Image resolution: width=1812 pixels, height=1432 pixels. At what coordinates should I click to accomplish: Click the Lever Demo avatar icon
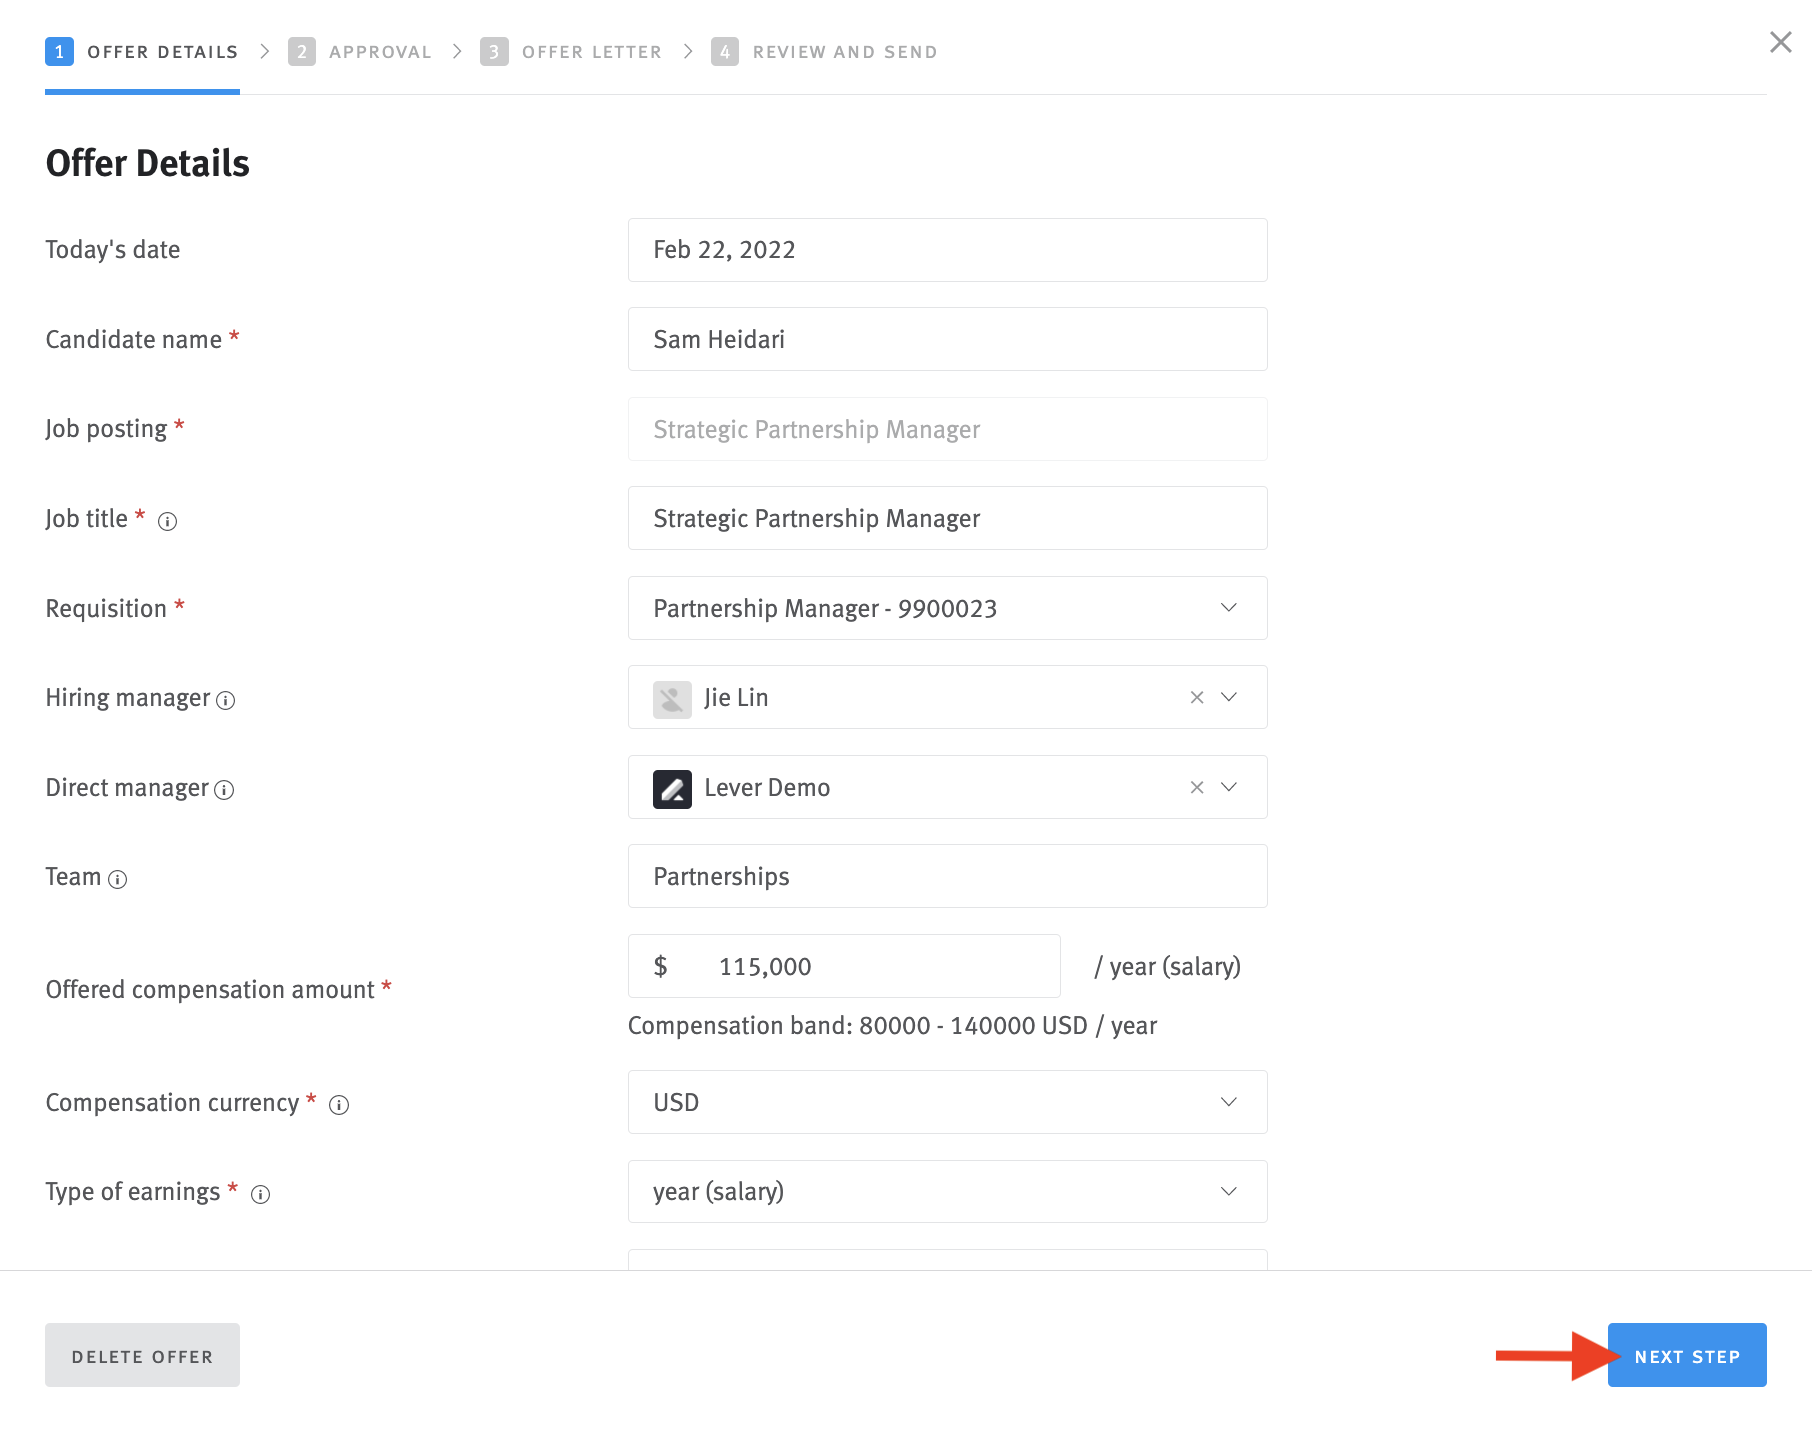coord(671,787)
